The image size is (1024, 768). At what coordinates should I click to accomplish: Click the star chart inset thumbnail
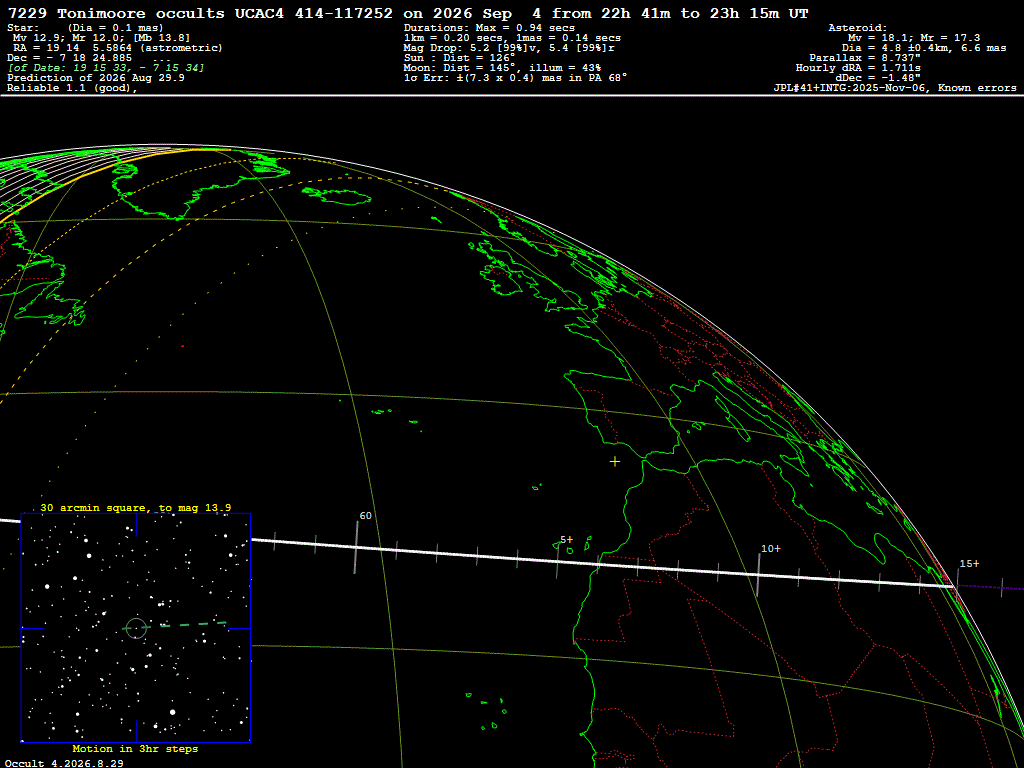[136, 628]
